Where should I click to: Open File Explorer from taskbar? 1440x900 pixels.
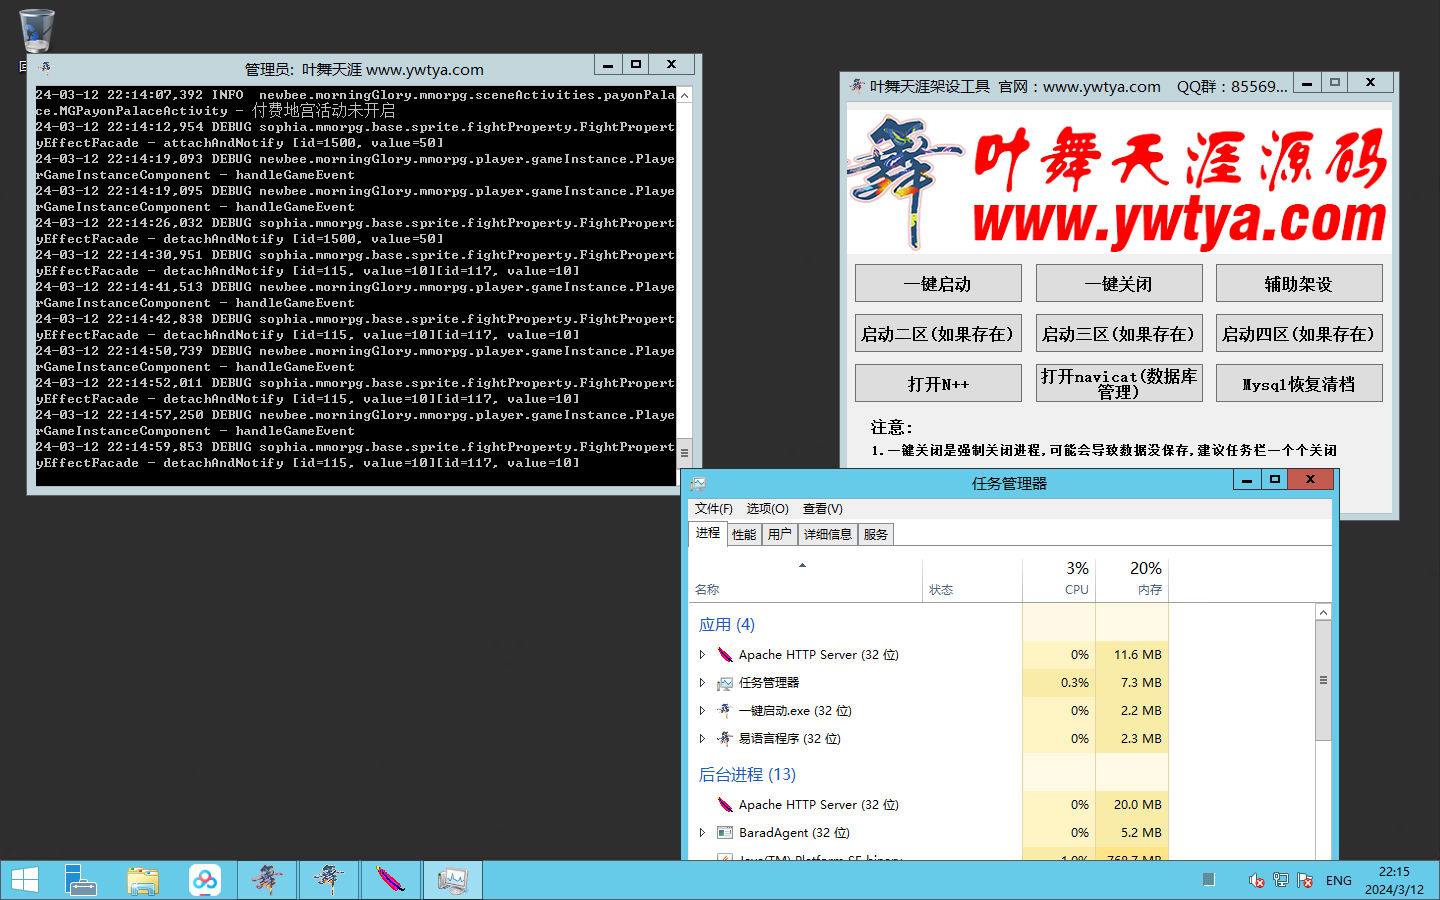point(143,880)
